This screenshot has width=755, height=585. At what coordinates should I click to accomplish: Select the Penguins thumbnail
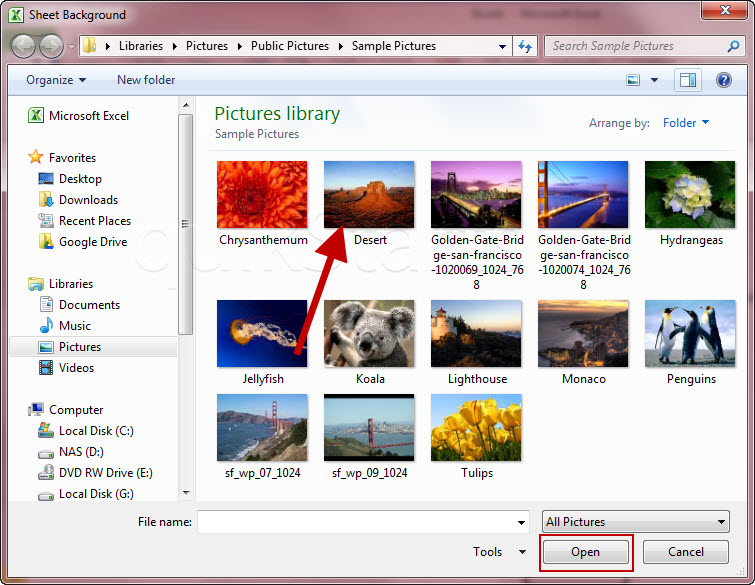[690, 333]
